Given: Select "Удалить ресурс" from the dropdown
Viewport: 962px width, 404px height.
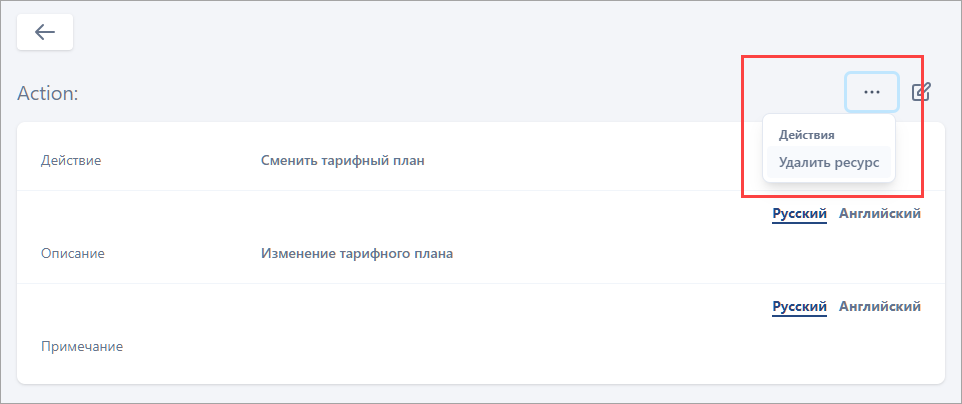Looking at the screenshot, I should coord(828,162).
